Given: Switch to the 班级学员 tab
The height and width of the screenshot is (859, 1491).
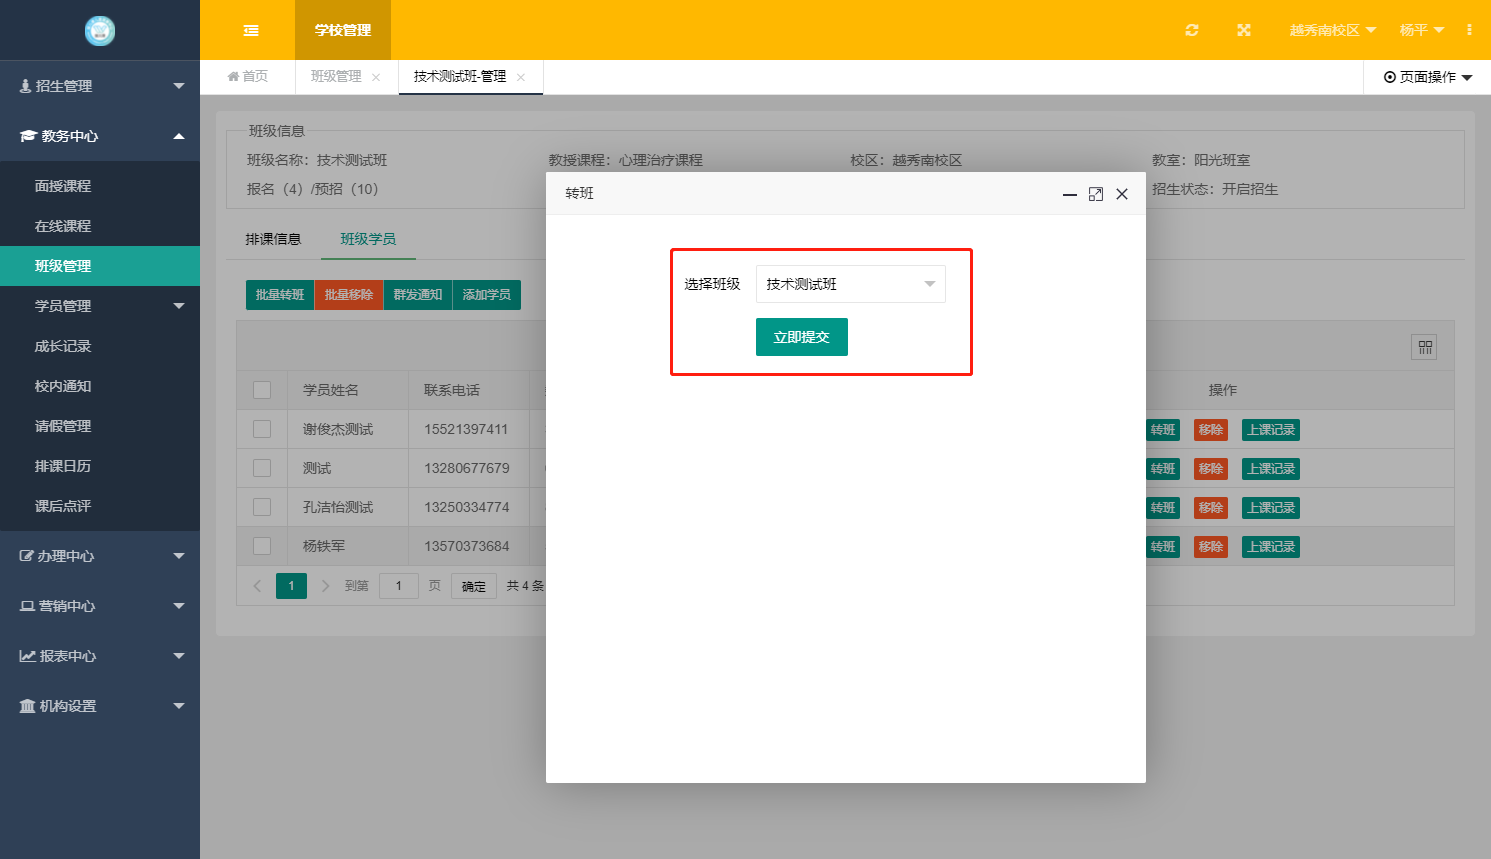Looking at the screenshot, I should [x=368, y=239].
